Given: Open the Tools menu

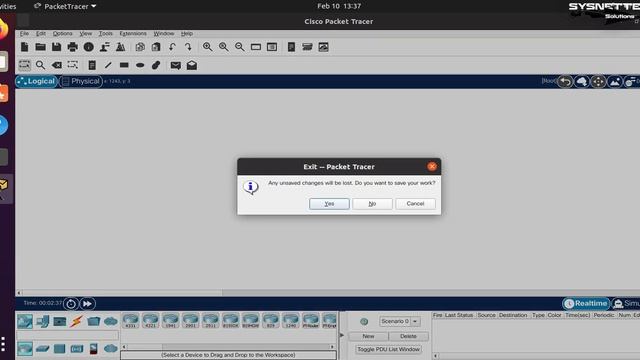Looking at the screenshot, I should pos(106,33).
